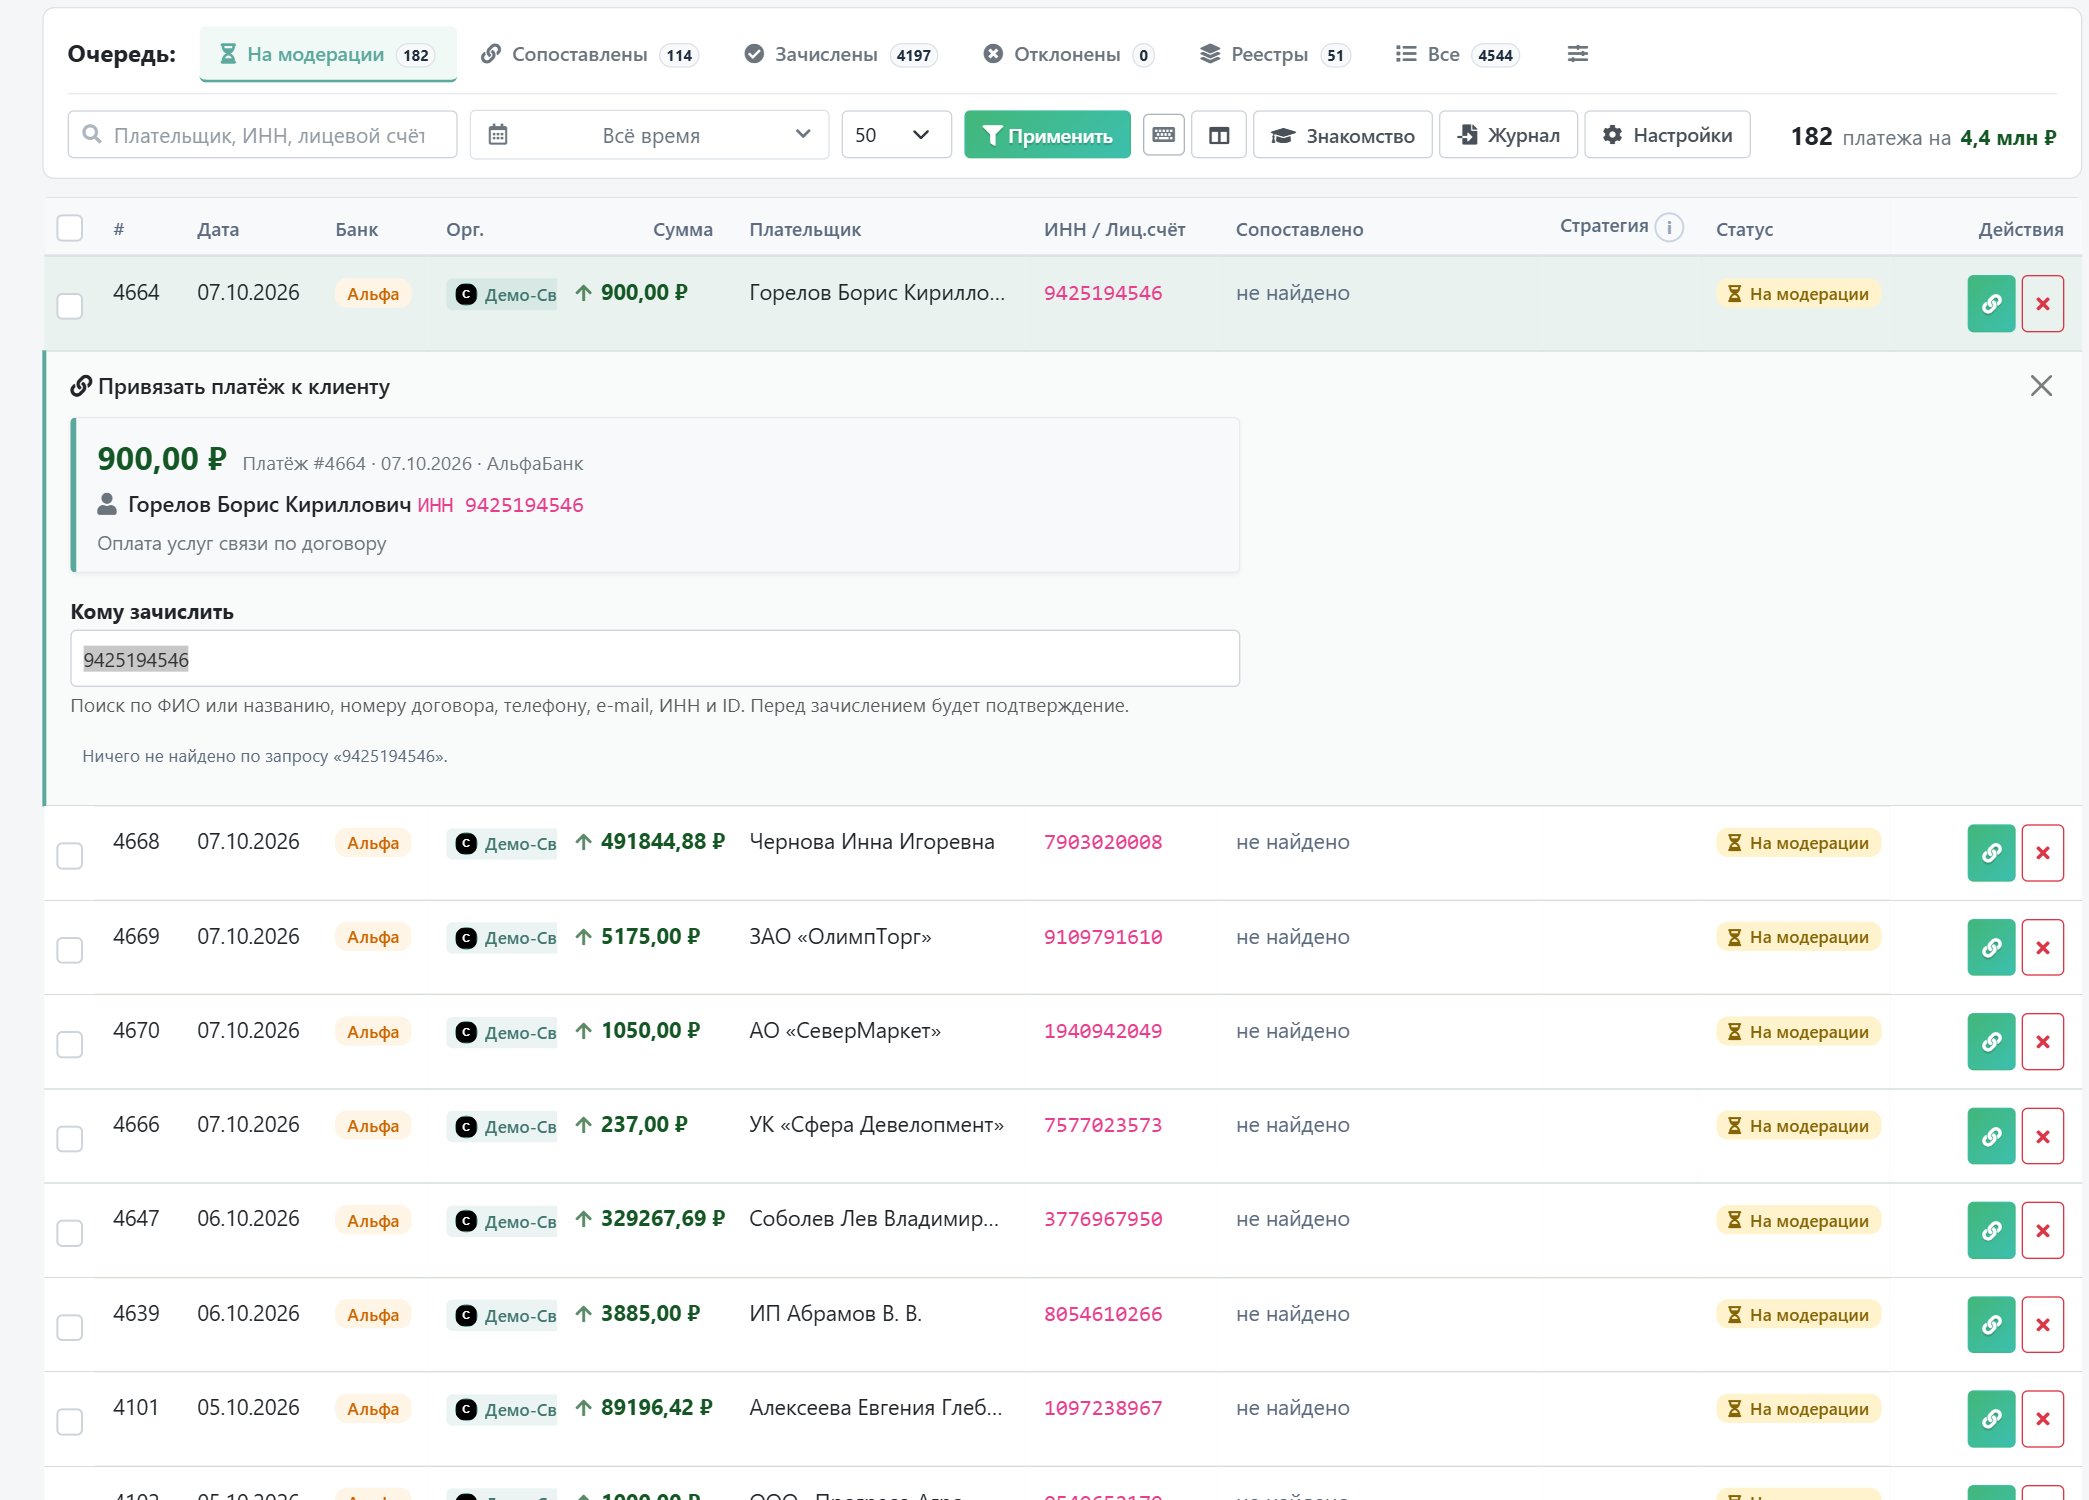The height and width of the screenshot is (1500, 2089).
Task: Select the На модерации queue tab
Action: (328, 54)
